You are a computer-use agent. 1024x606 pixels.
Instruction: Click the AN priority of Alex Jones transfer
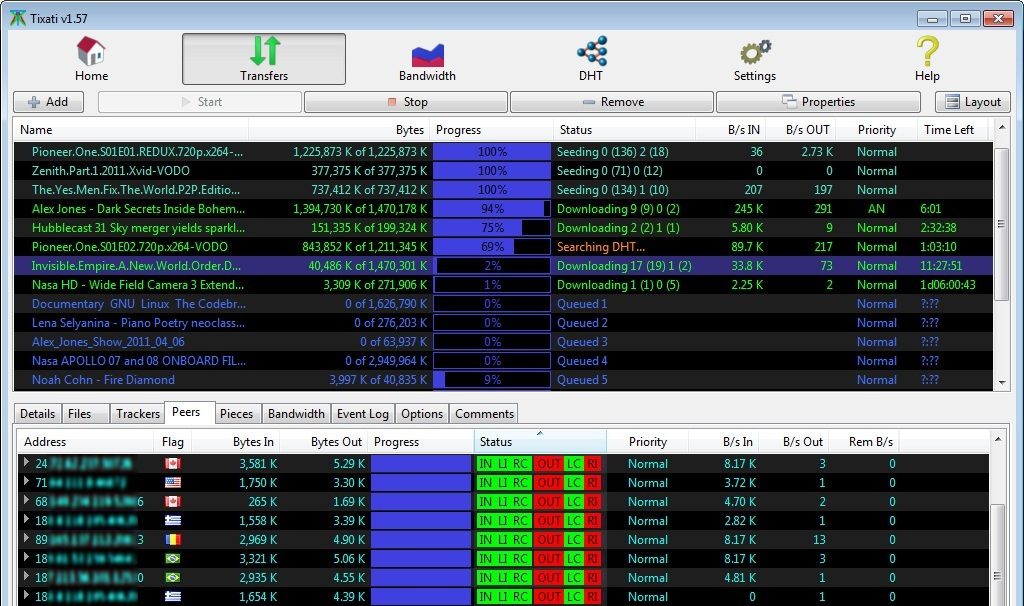coord(876,209)
